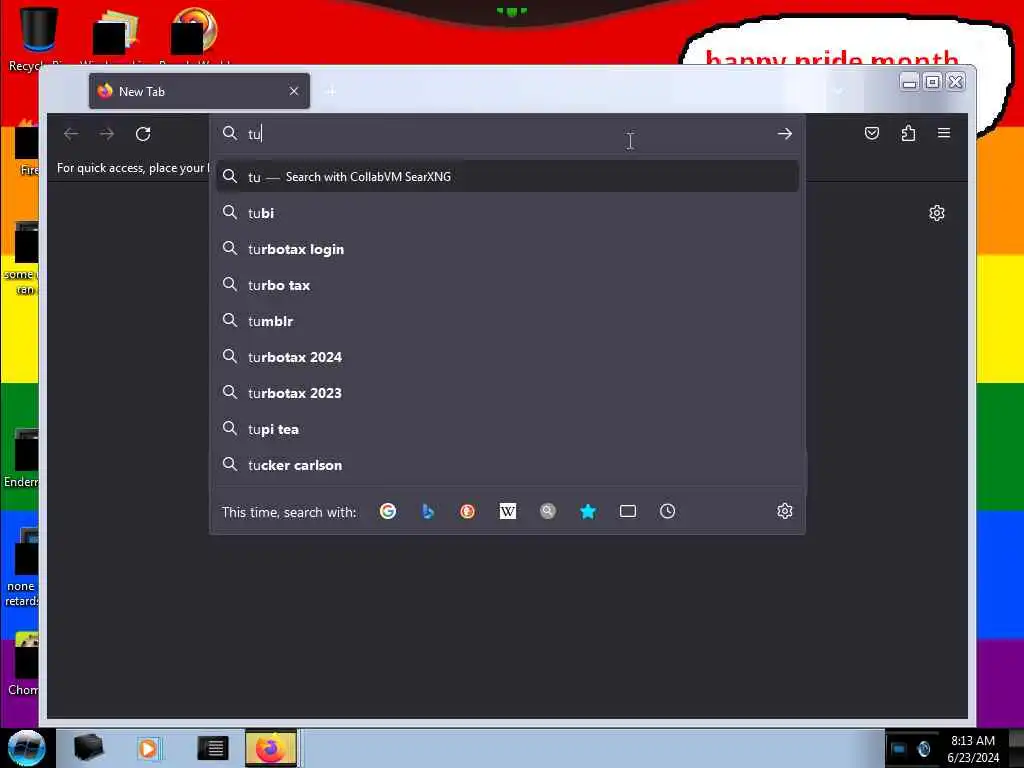Open the Extensions panel
This screenshot has width=1024, height=768.
click(x=908, y=133)
